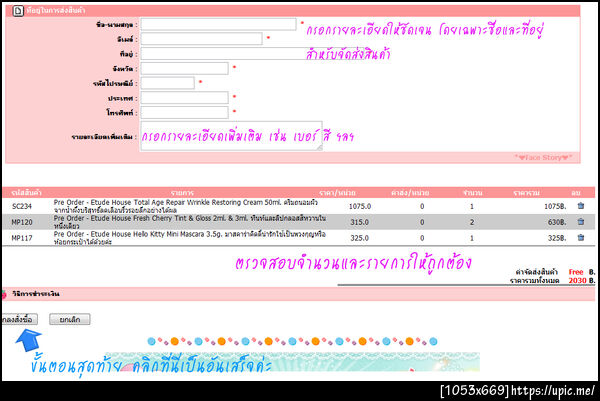Focus the name-surname input field
This screenshot has height=401, width=600.
(x=218, y=24)
